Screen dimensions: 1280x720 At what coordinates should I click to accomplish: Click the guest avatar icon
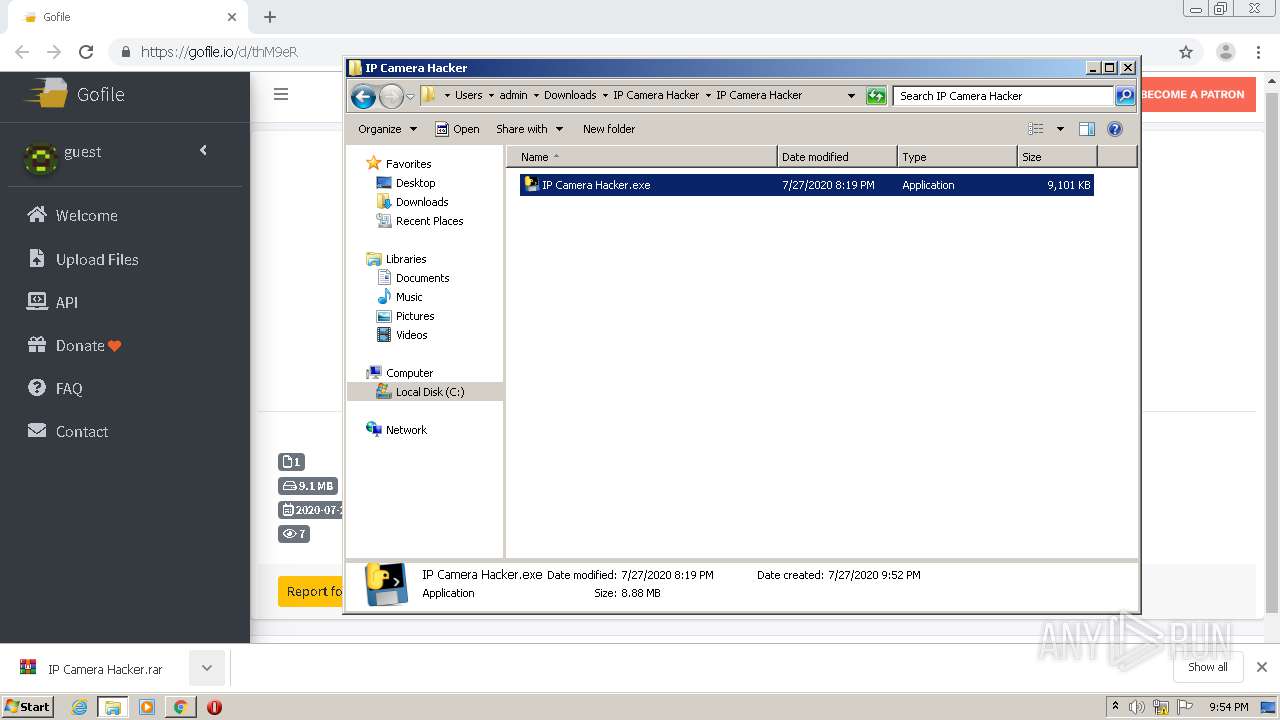40,158
